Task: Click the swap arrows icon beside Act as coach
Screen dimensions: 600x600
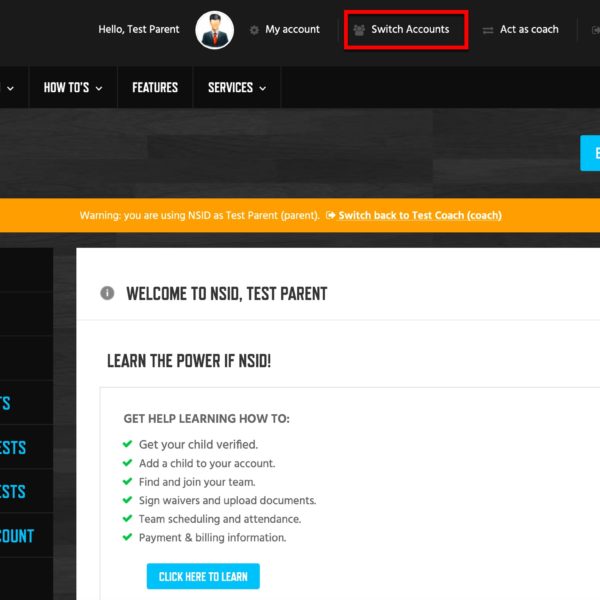Action: pos(488,30)
